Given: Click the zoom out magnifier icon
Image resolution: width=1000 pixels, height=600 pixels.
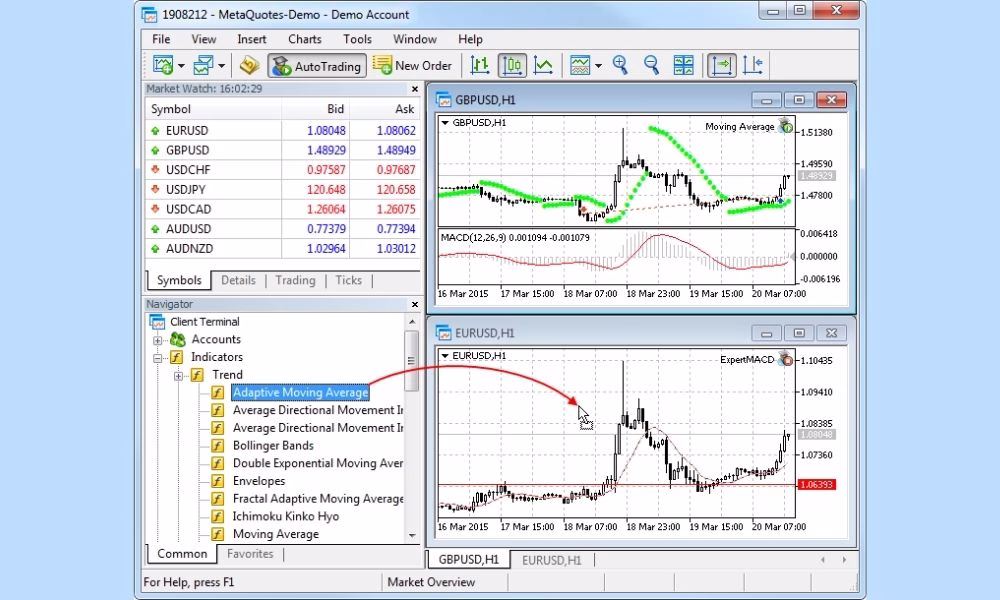Looking at the screenshot, I should coord(651,66).
